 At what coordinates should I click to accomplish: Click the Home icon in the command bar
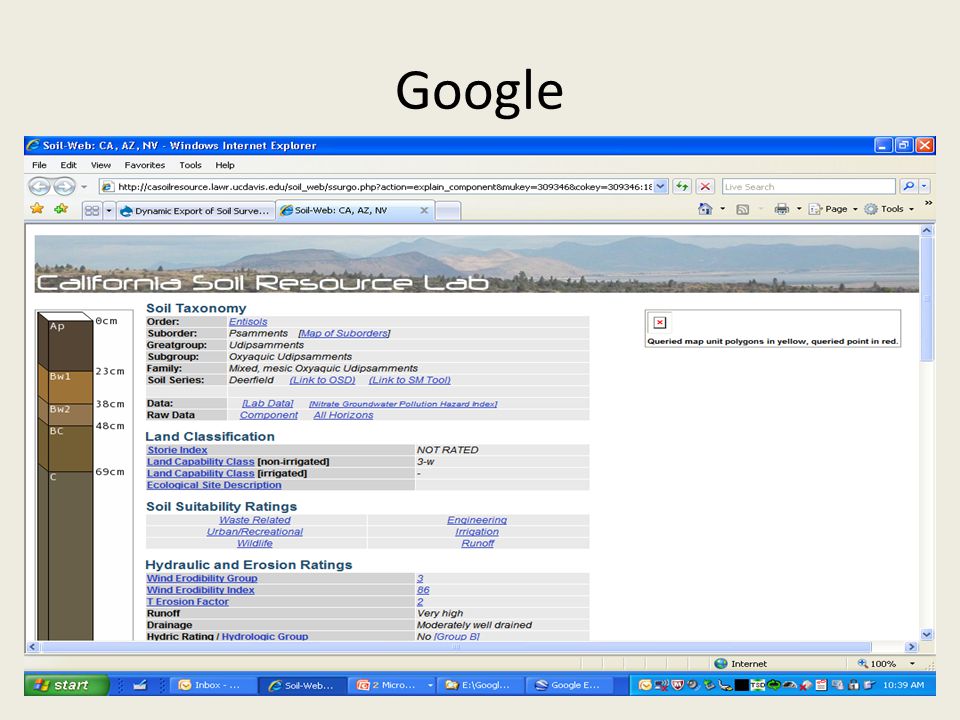click(705, 209)
